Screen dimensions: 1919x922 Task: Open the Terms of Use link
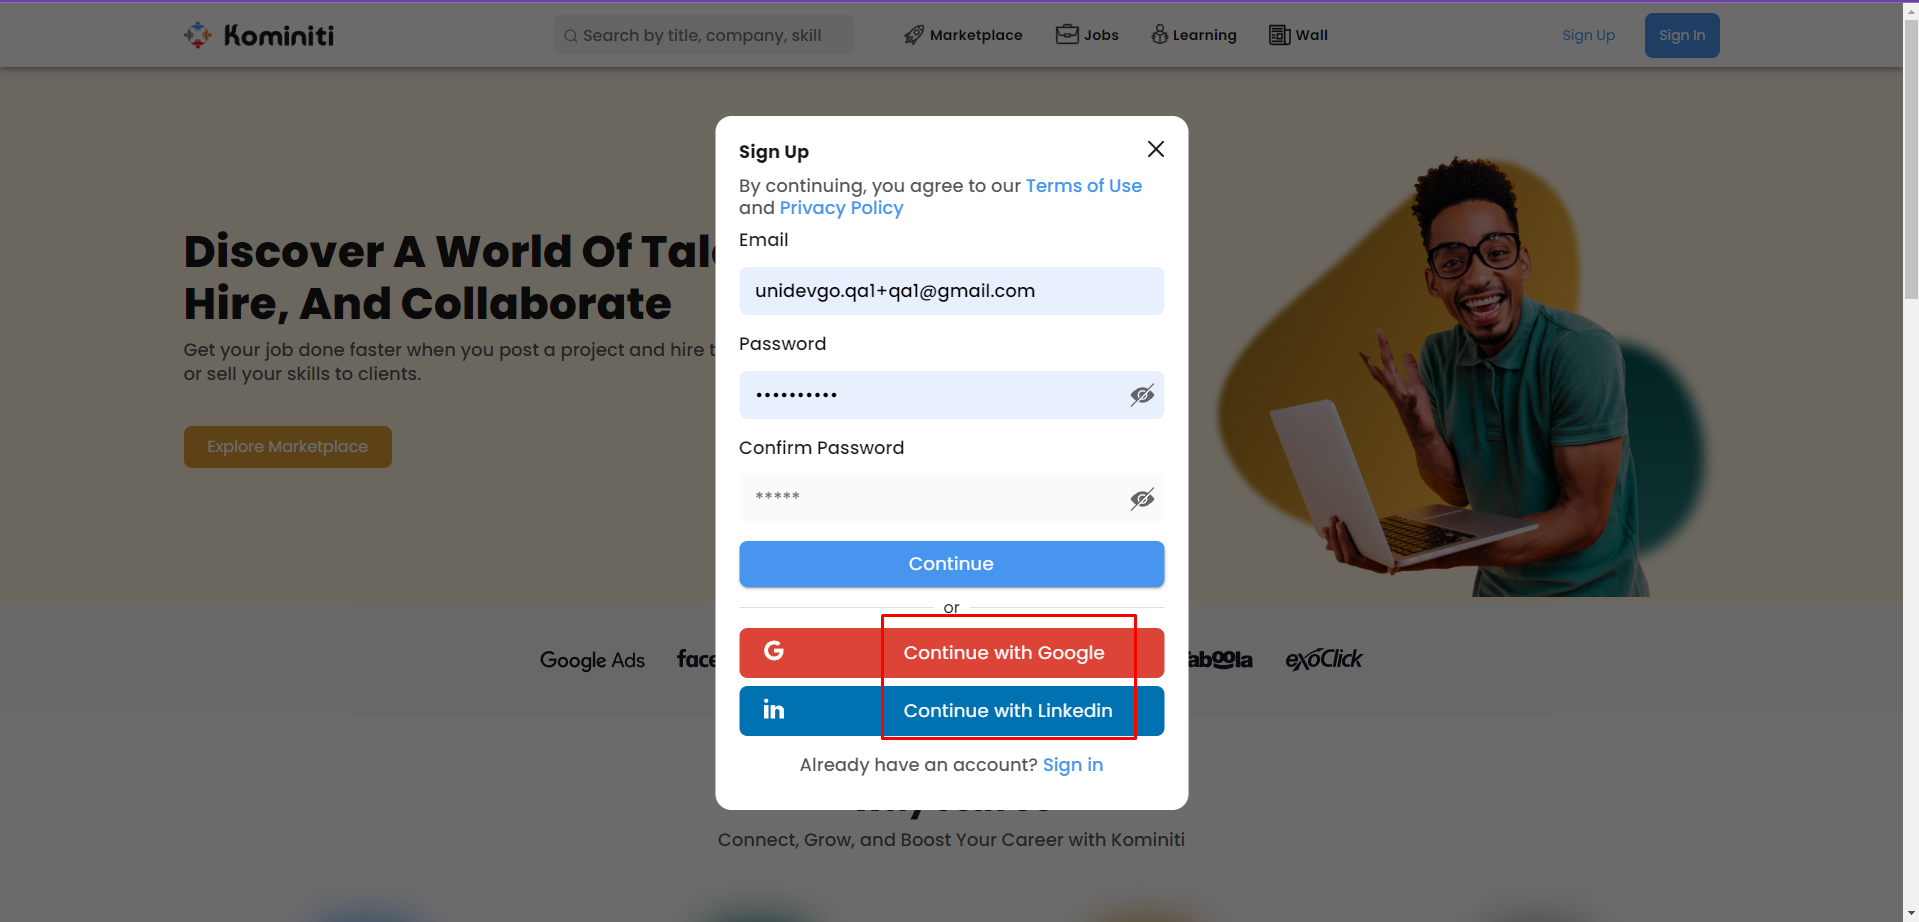(1084, 186)
